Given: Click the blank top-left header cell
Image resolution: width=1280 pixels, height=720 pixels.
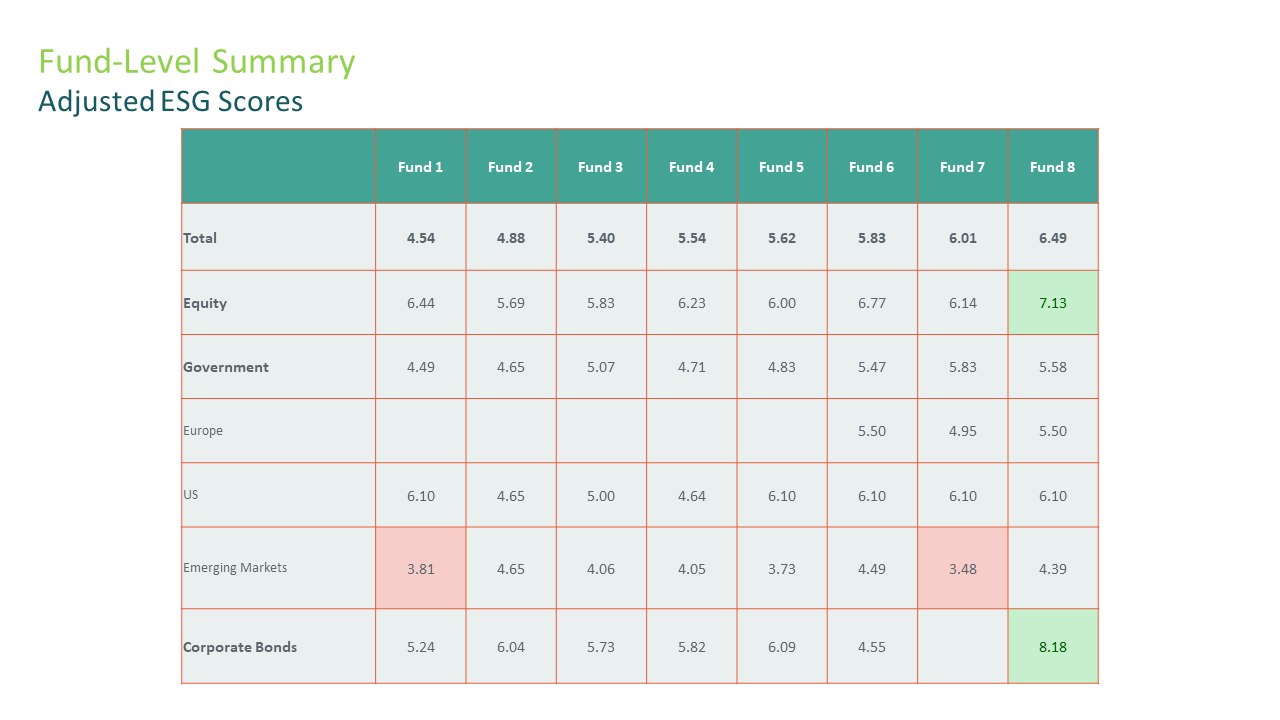Looking at the screenshot, I should pos(278,166).
